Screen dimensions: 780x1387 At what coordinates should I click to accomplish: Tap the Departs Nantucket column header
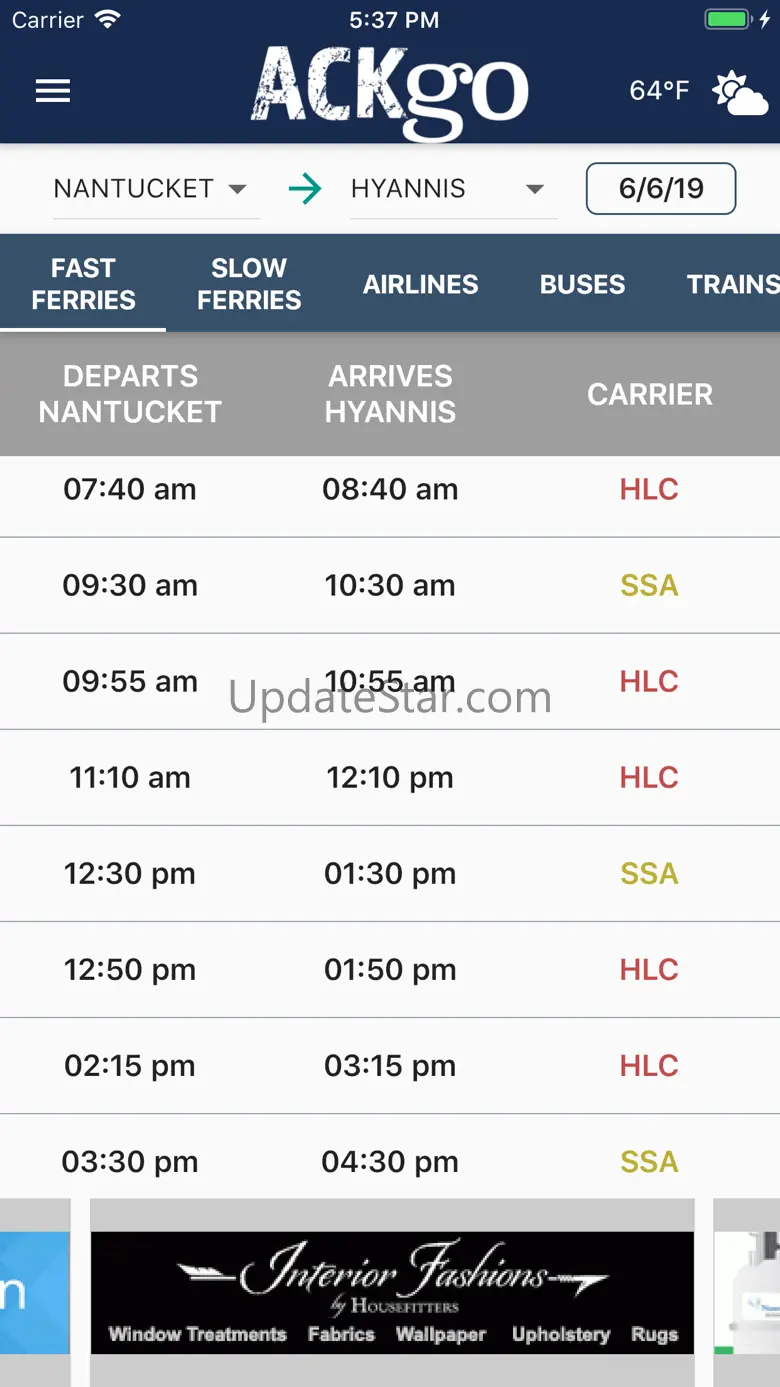coord(130,394)
